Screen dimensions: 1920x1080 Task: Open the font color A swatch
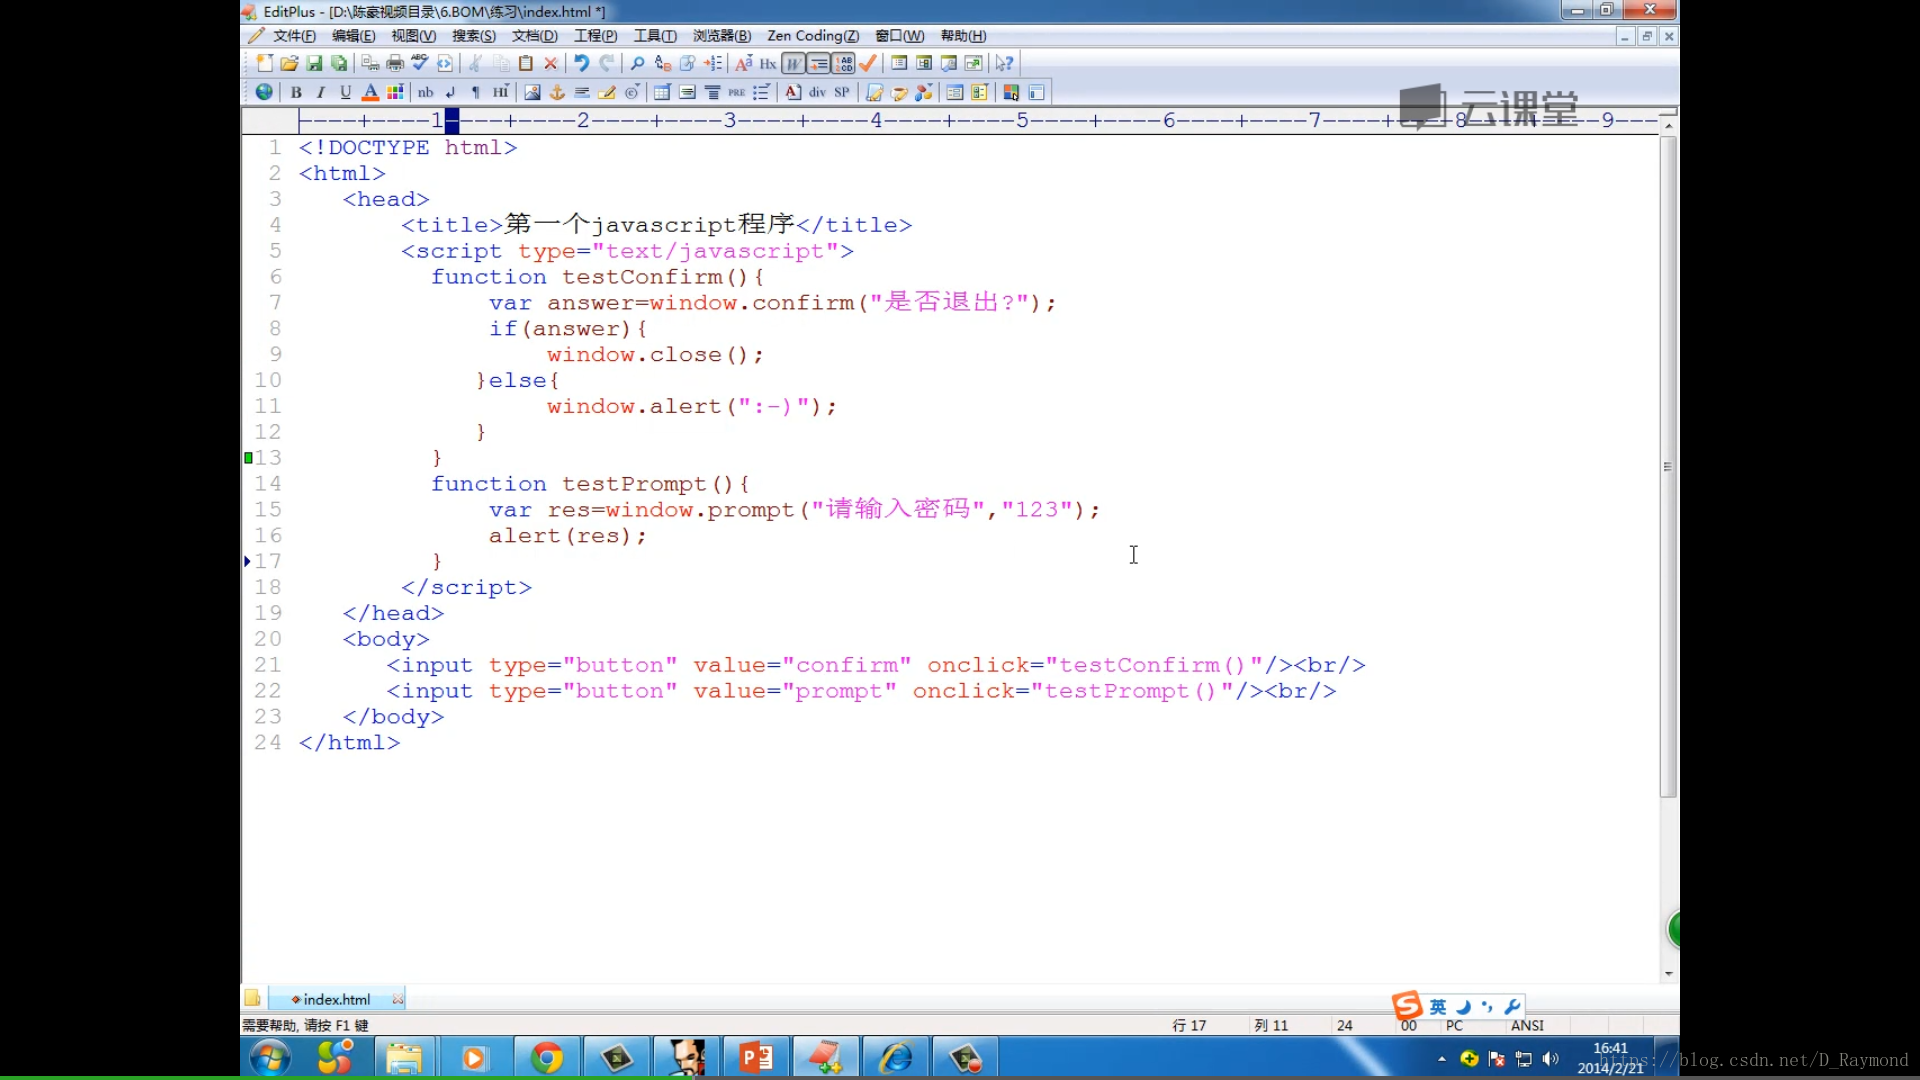click(370, 92)
